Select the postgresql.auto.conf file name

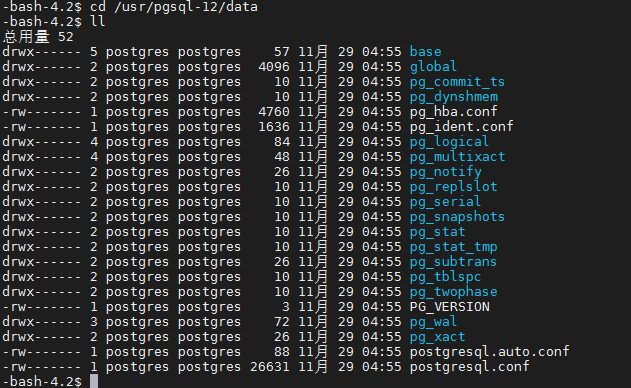(x=489, y=352)
